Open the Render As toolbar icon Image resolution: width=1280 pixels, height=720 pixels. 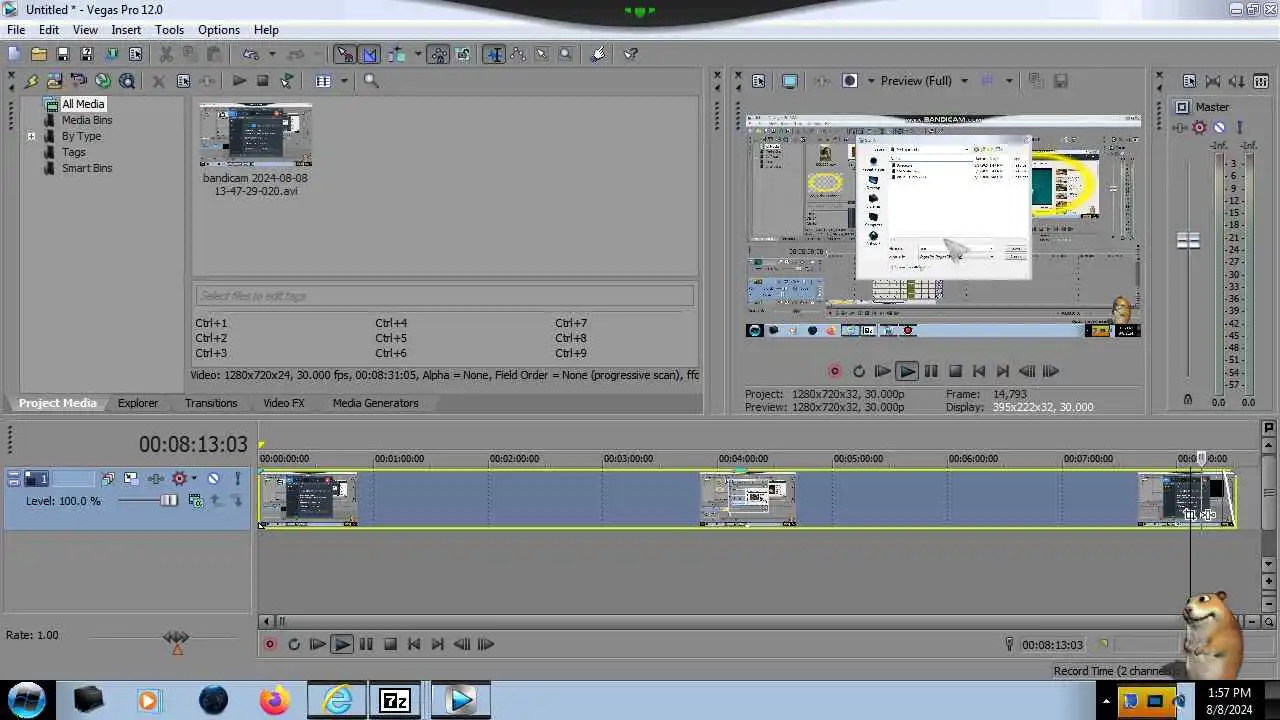(110, 54)
